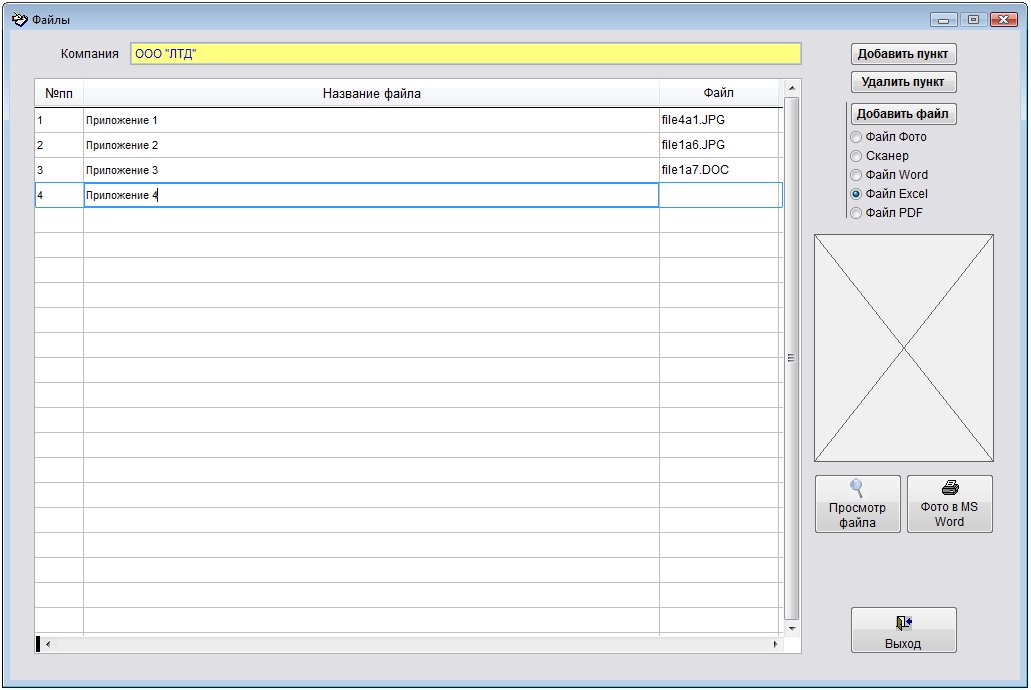This screenshot has height=690, width=1031.
Task: Click the Добавить пункт button
Action: (x=903, y=54)
